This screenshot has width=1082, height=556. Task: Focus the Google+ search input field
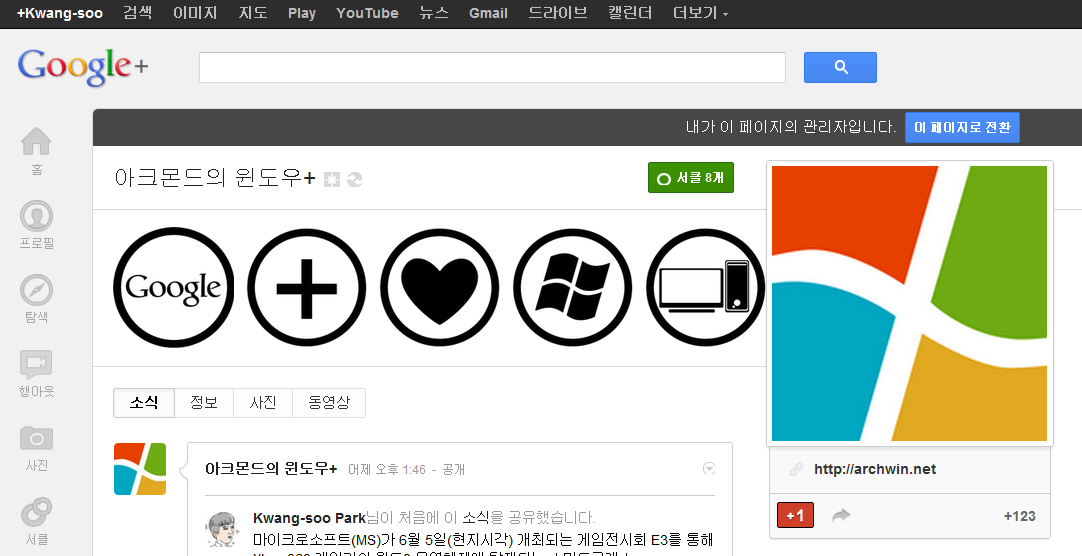click(492, 68)
